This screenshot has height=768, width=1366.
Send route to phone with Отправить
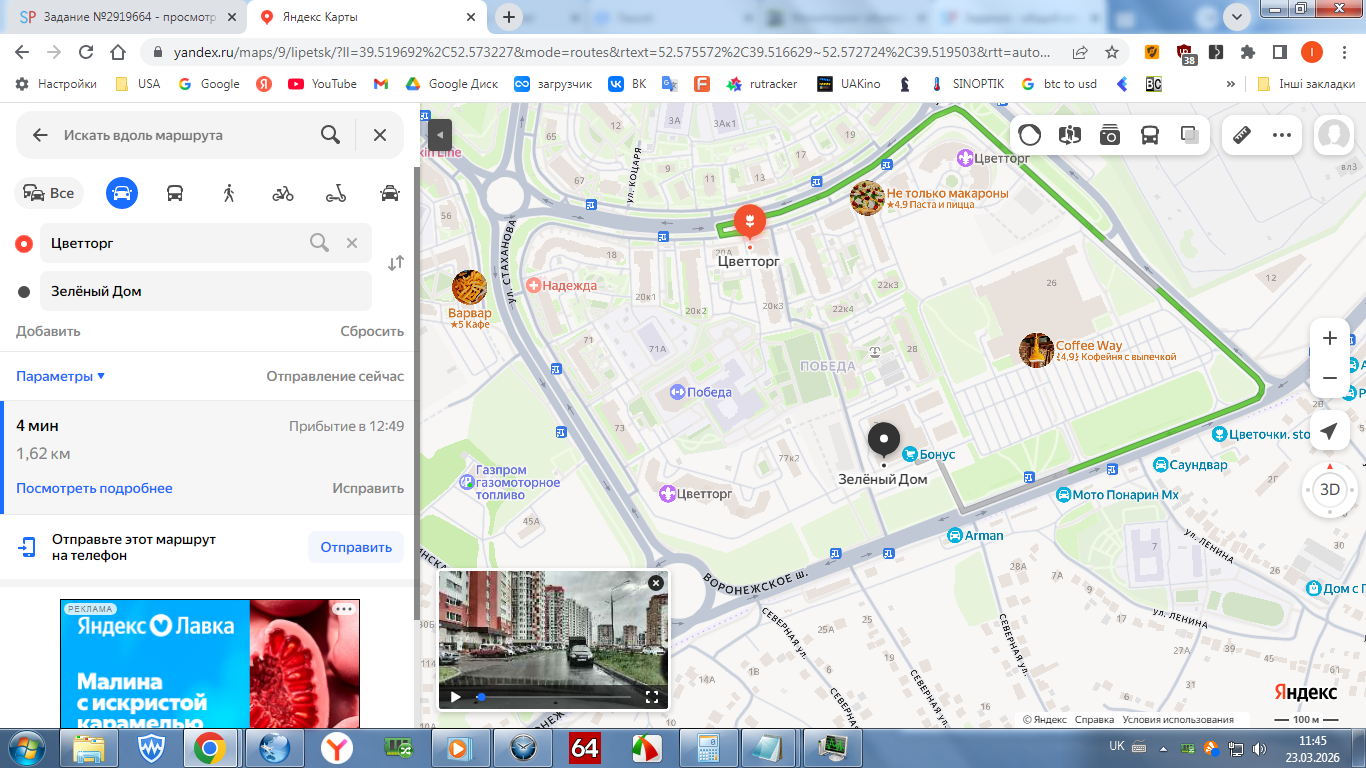coord(356,547)
